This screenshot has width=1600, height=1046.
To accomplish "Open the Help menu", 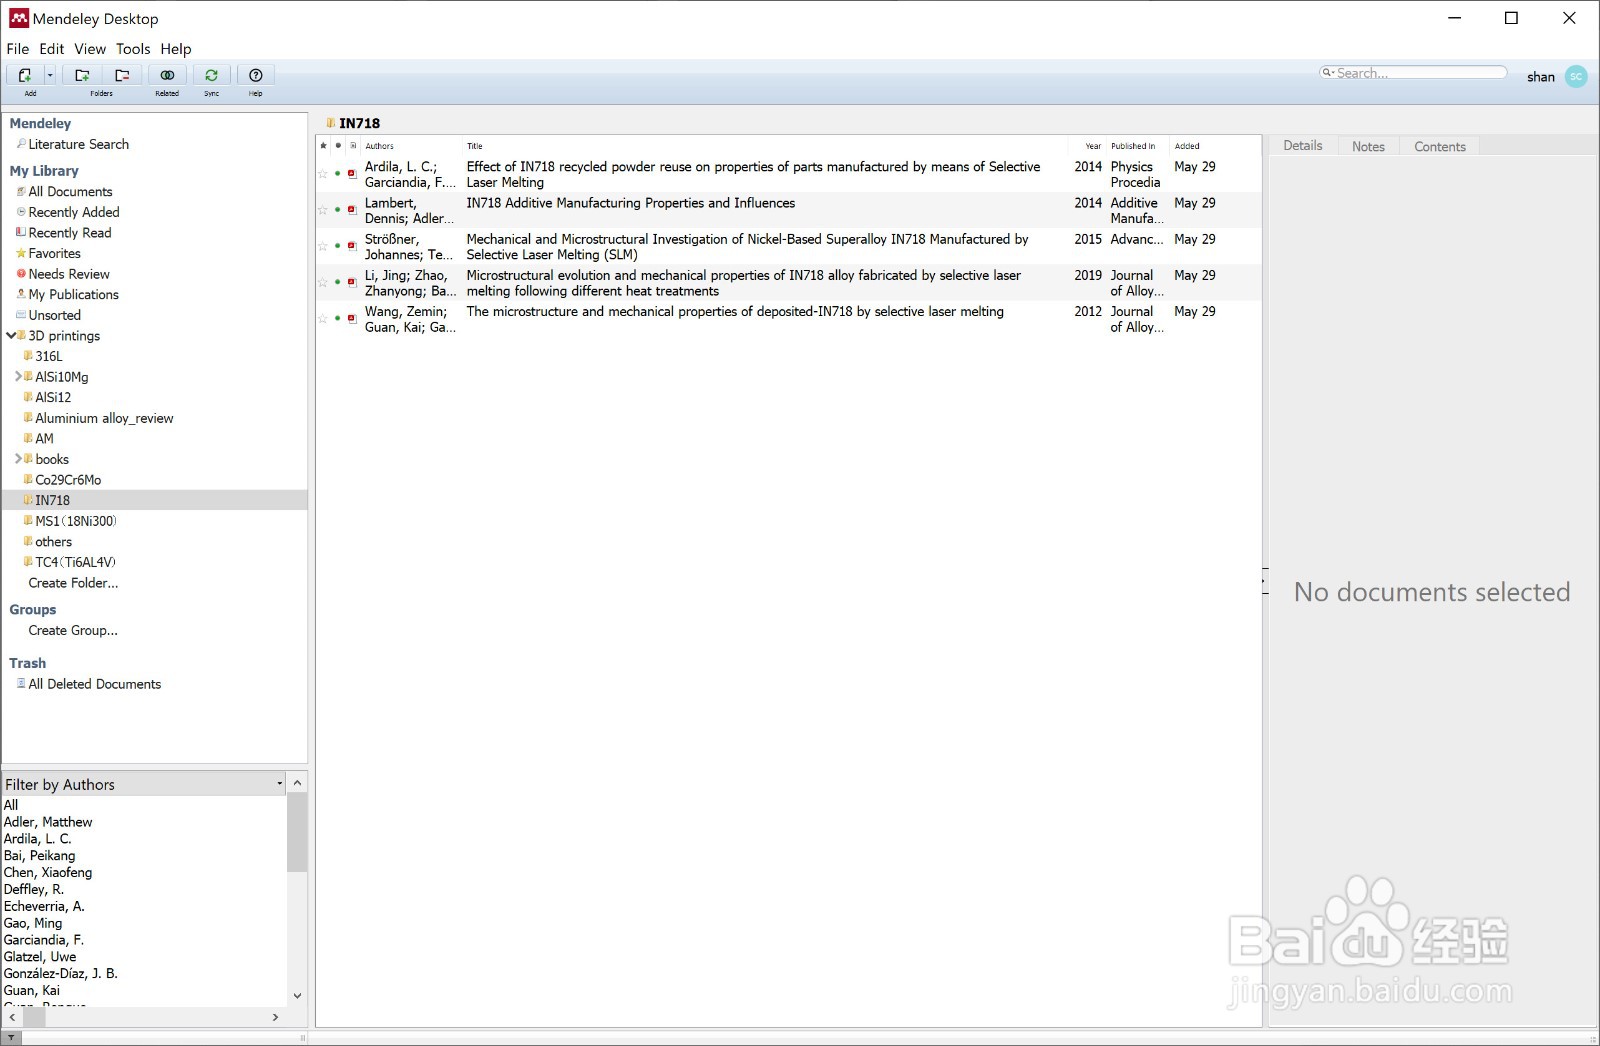I will click(x=176, y=49).
